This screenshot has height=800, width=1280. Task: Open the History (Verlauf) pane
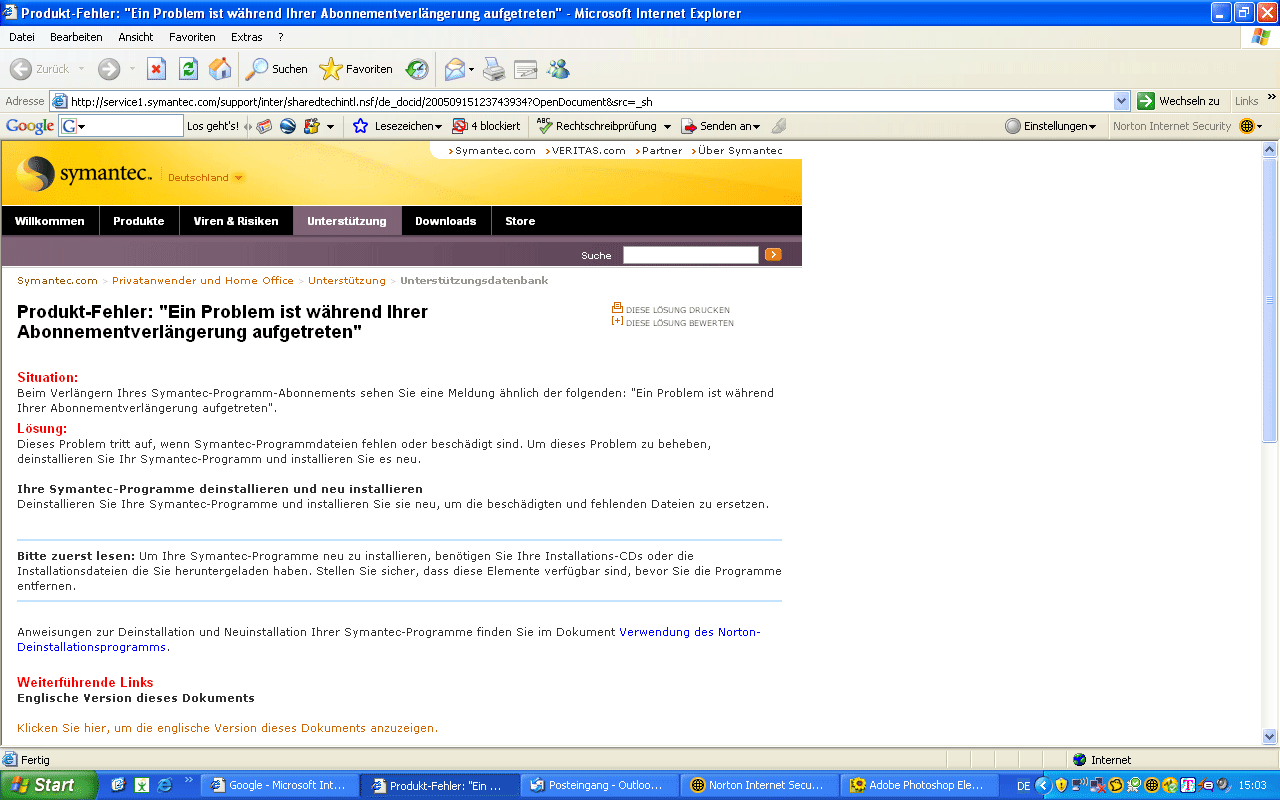point(416,69)
